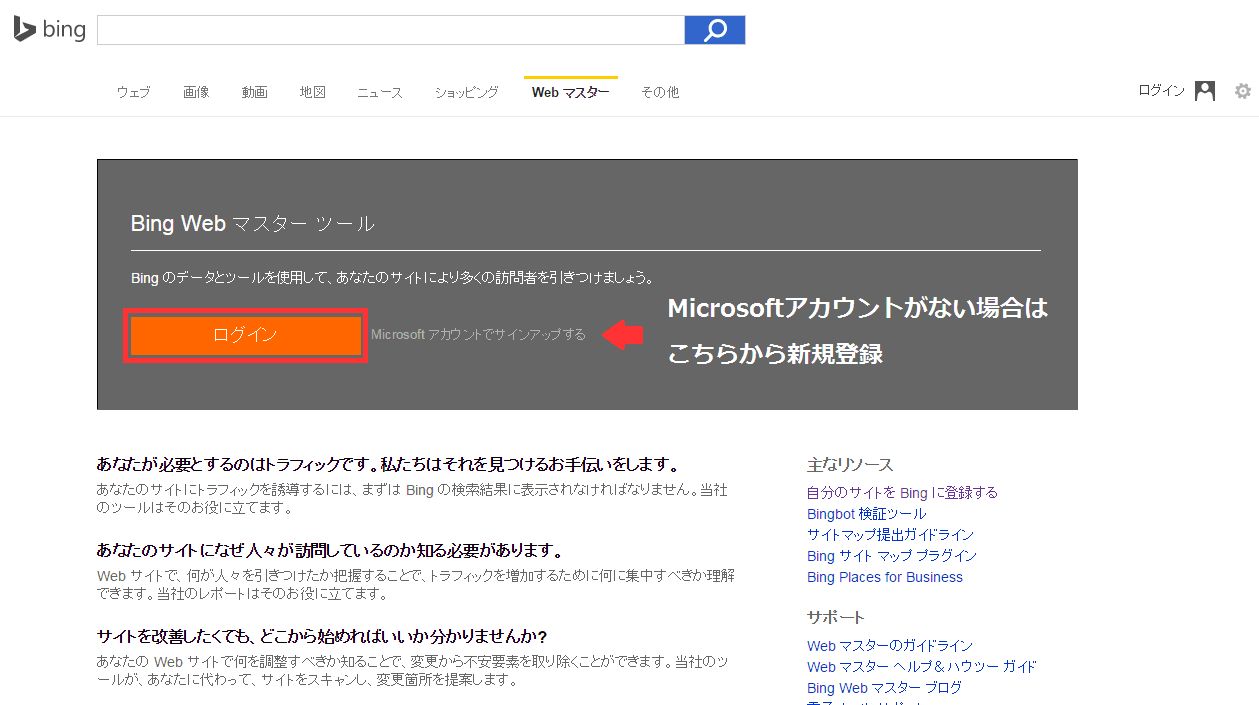Viewport: 1259px width, 705px height.
Task: Open the ウェブ tab
Action: pyautogui.click(x=133, y=92)
